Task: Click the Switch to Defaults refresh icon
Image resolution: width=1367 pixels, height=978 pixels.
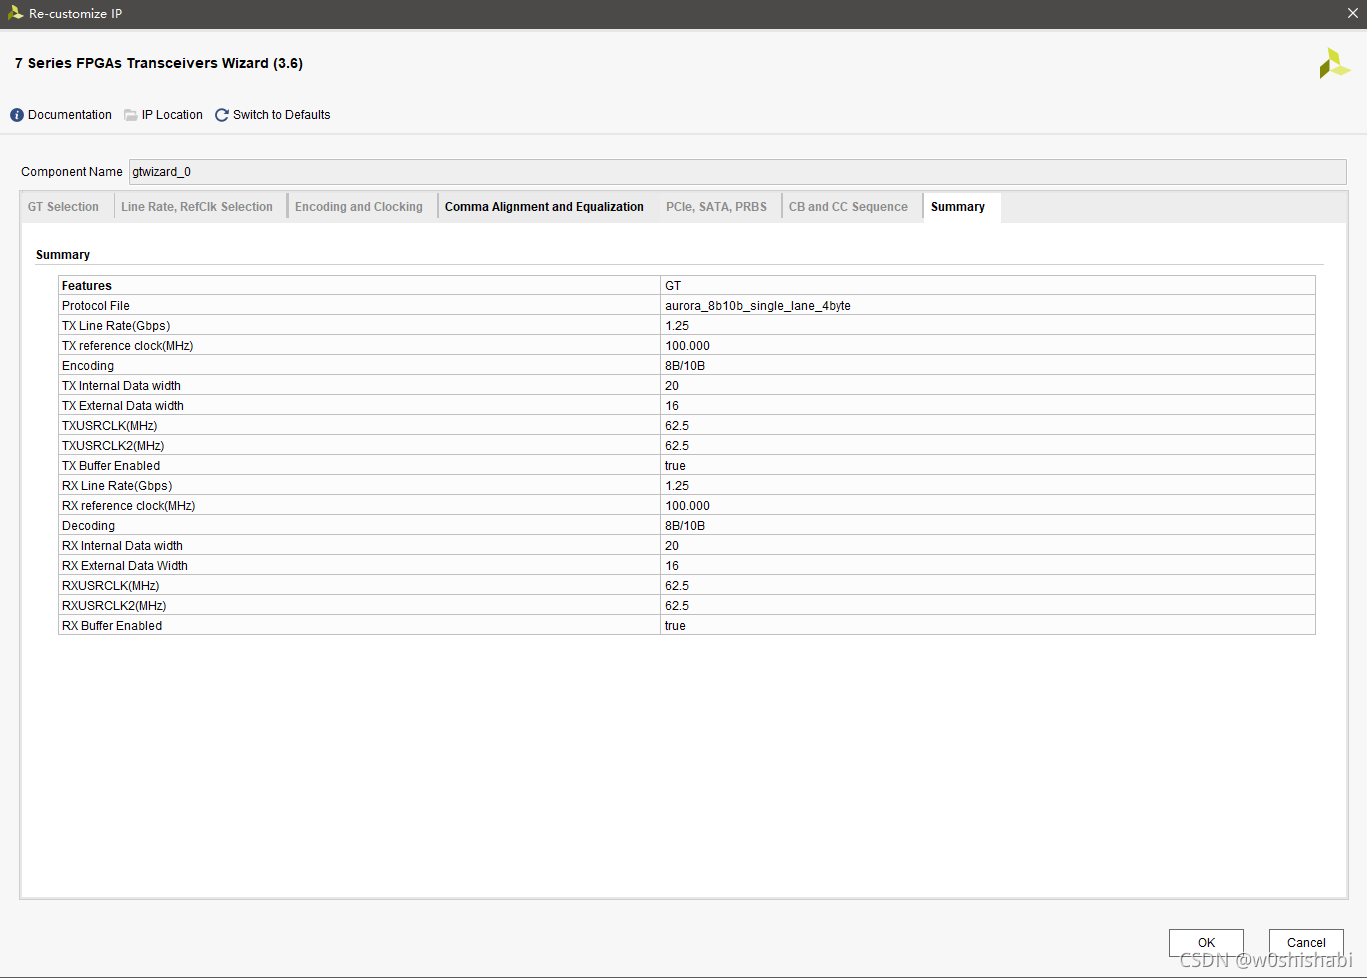Action: (x=222, y=115)
